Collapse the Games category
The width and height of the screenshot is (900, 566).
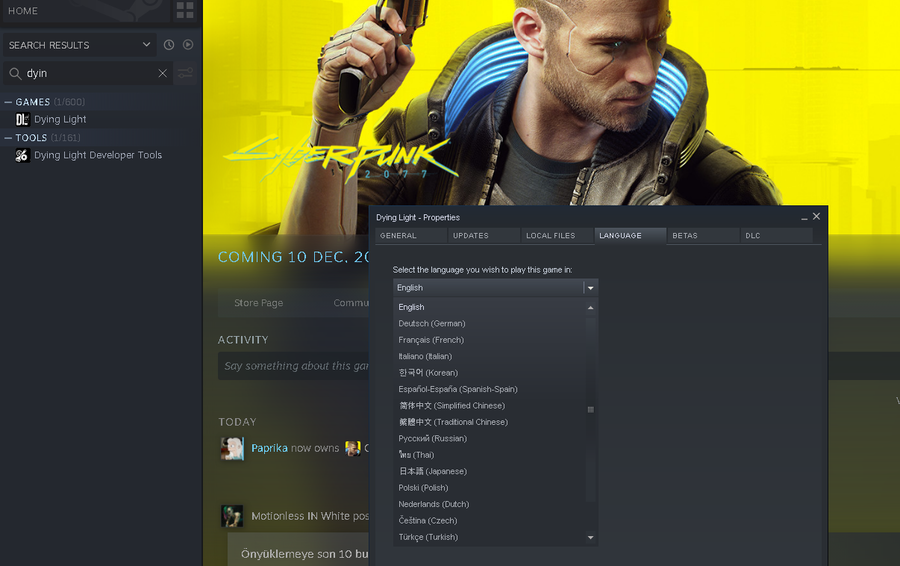point(8,102)
